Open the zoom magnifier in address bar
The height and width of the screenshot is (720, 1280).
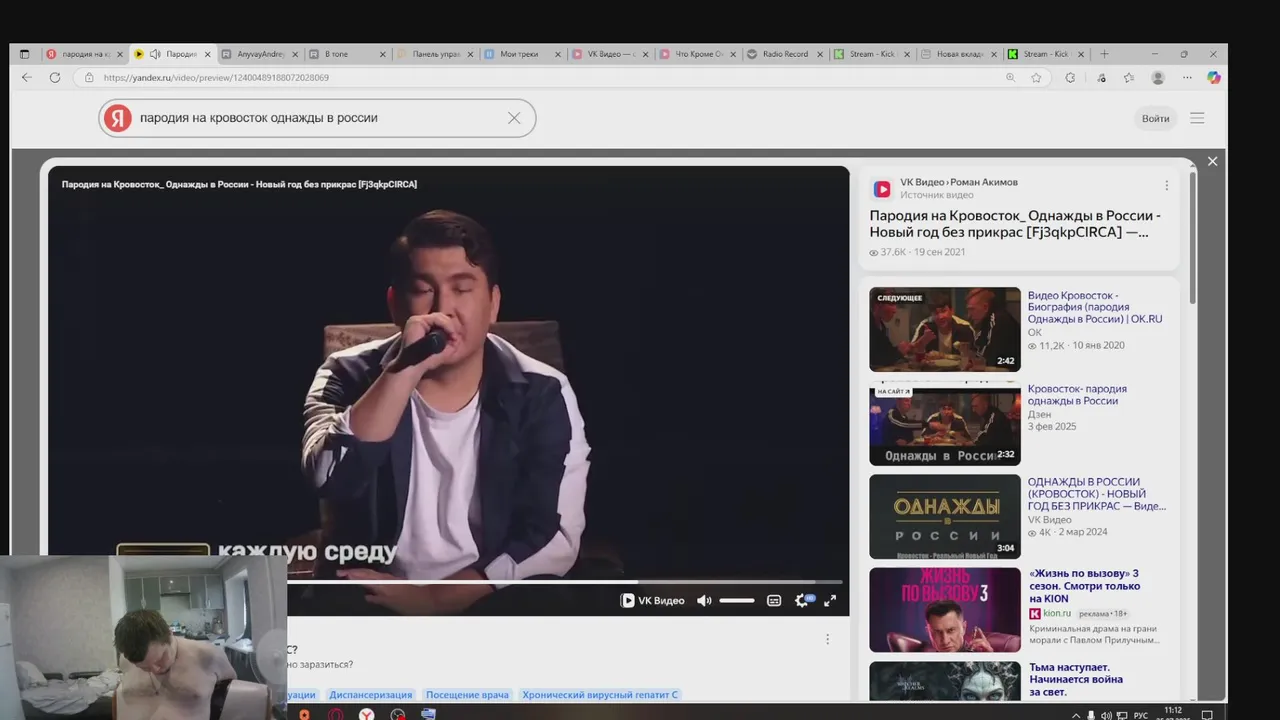[1010, 78]
